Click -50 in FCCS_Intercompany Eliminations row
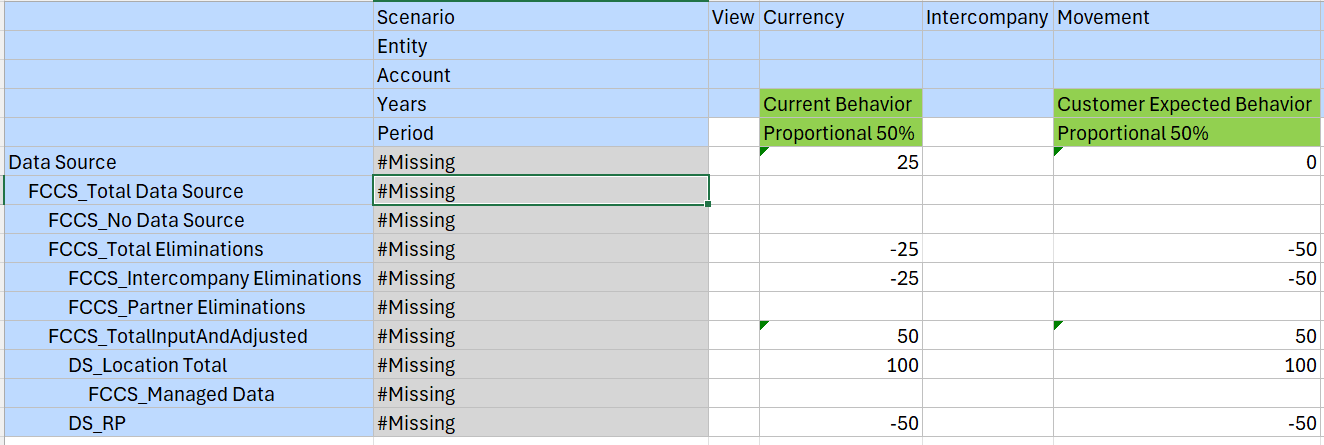This screenshot has height=445, width=1324. tap(1188, 278)
